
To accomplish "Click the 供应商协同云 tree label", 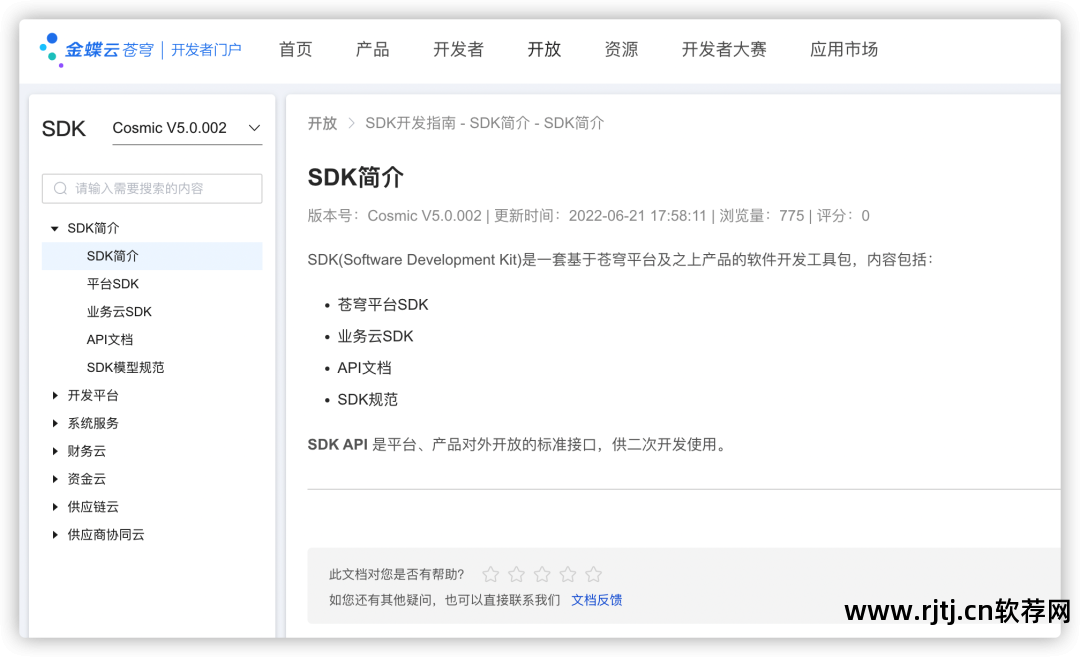I will tap(106, 535).
